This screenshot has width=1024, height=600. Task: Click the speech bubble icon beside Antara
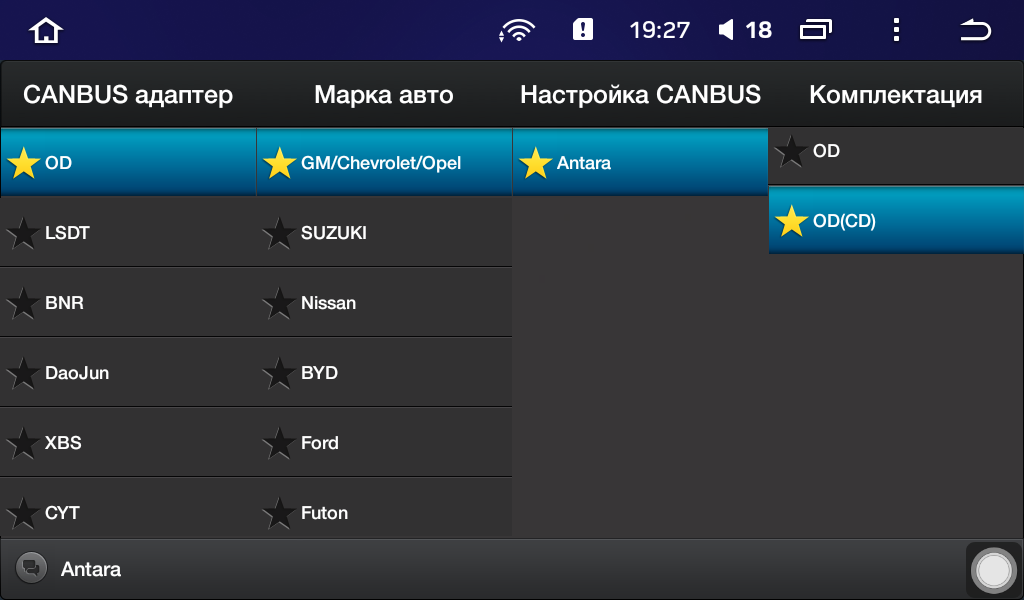coord(31,568)
